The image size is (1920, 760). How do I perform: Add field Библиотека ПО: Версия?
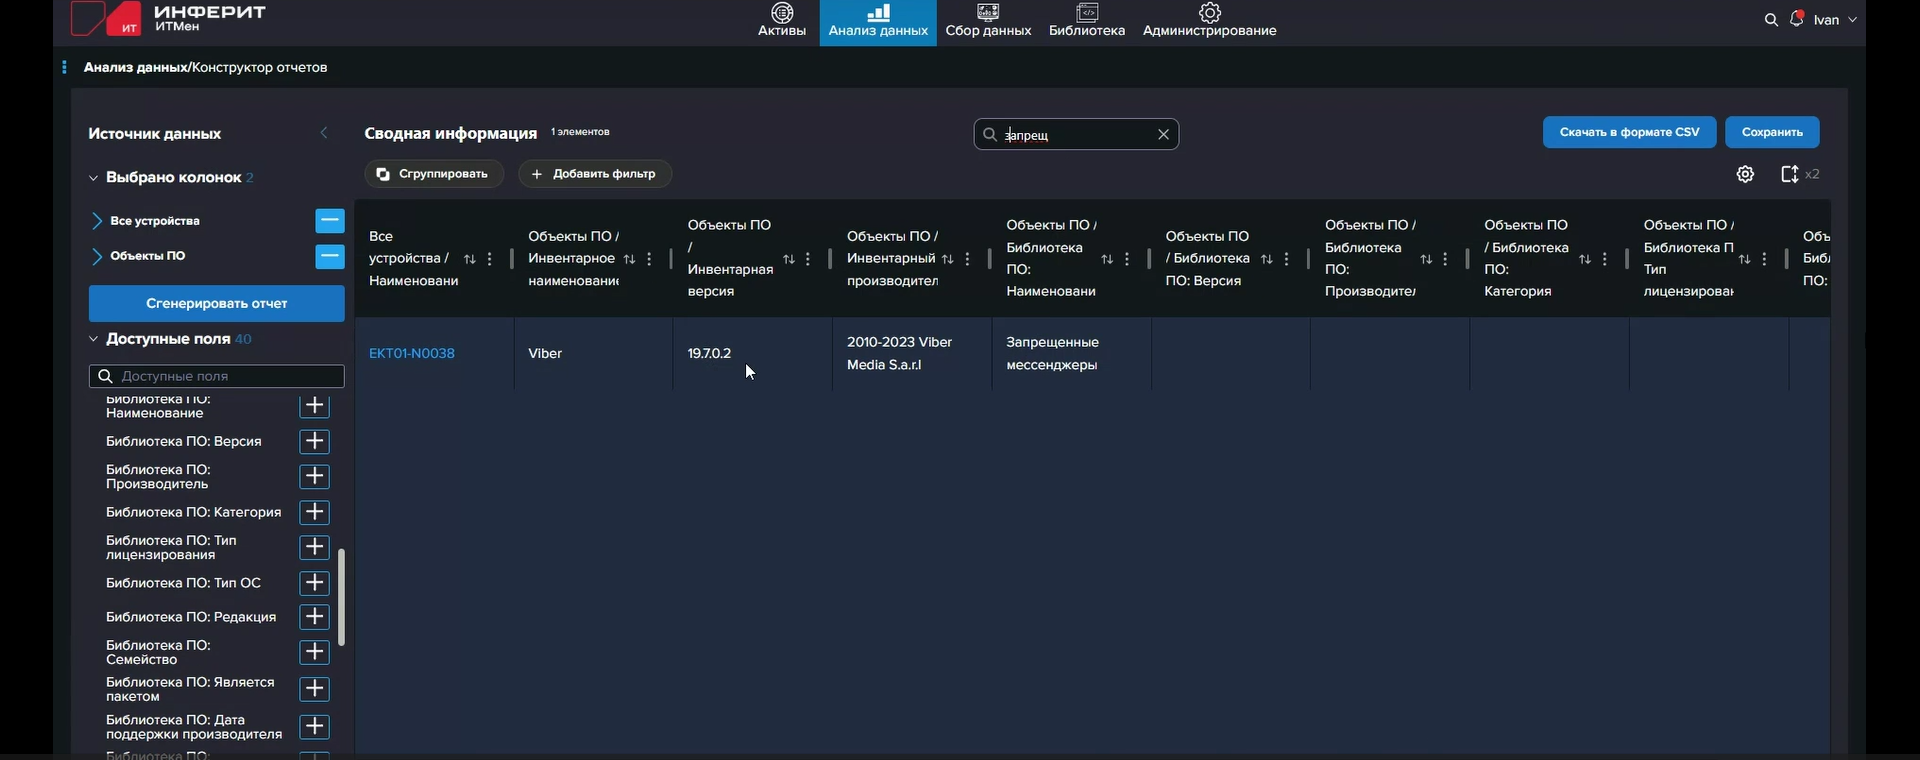click(x=314, y=441)
